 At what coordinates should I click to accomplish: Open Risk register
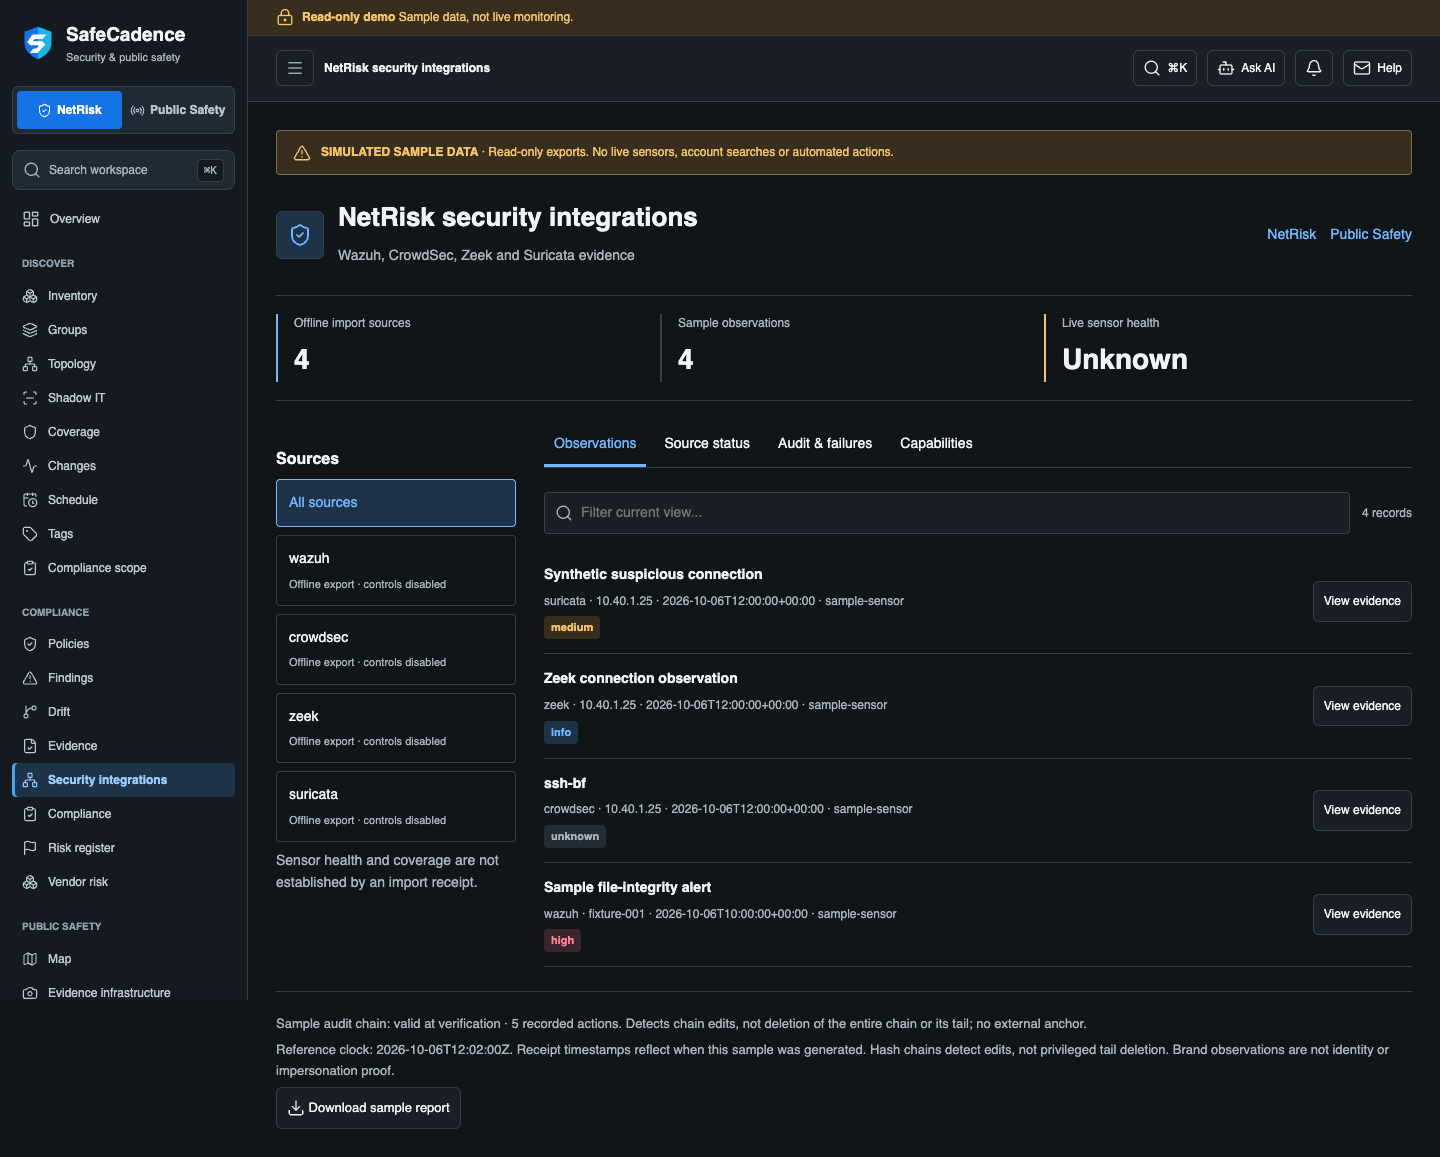pos(124,848)
